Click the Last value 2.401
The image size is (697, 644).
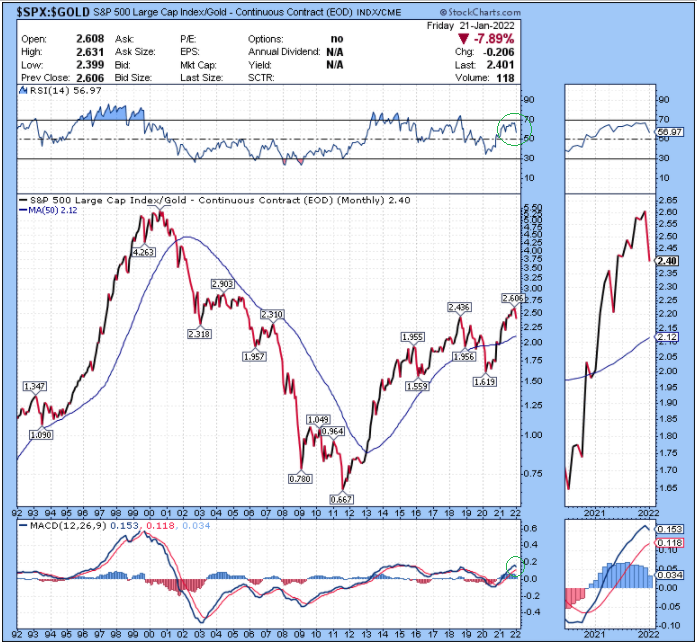500,65
